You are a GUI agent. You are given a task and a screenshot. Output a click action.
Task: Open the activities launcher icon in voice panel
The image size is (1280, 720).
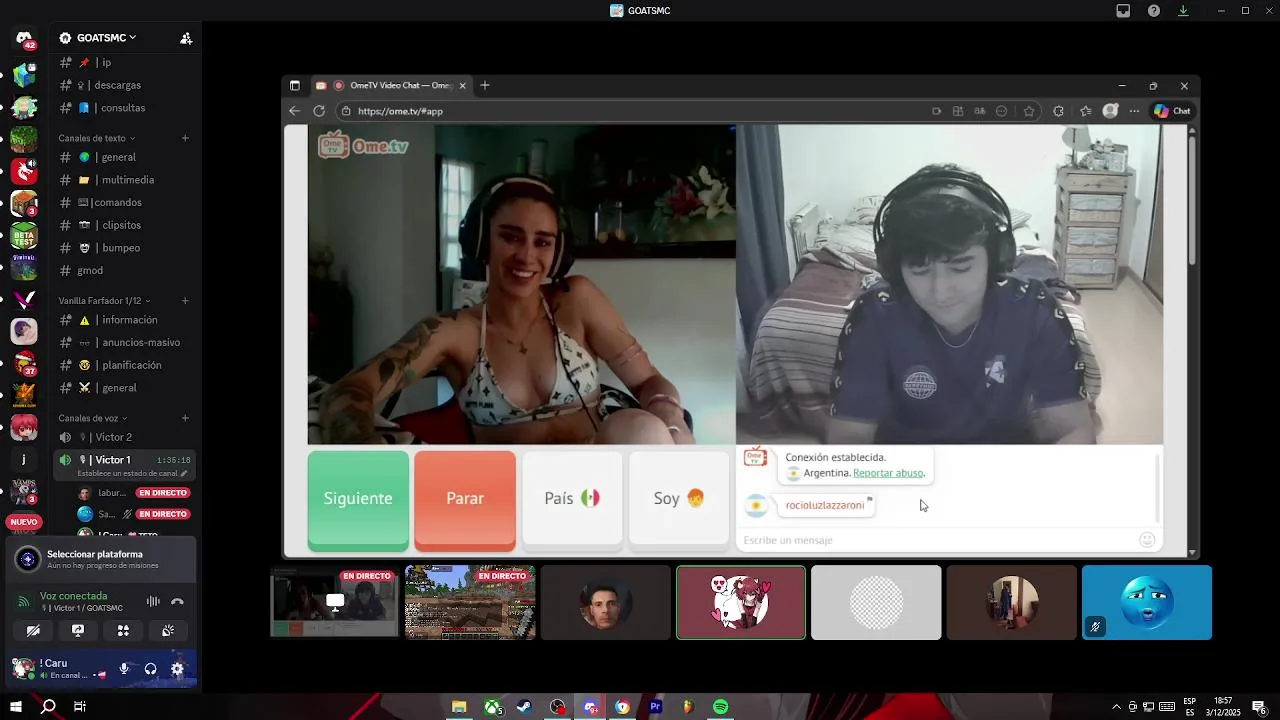(x=123, y=631)
